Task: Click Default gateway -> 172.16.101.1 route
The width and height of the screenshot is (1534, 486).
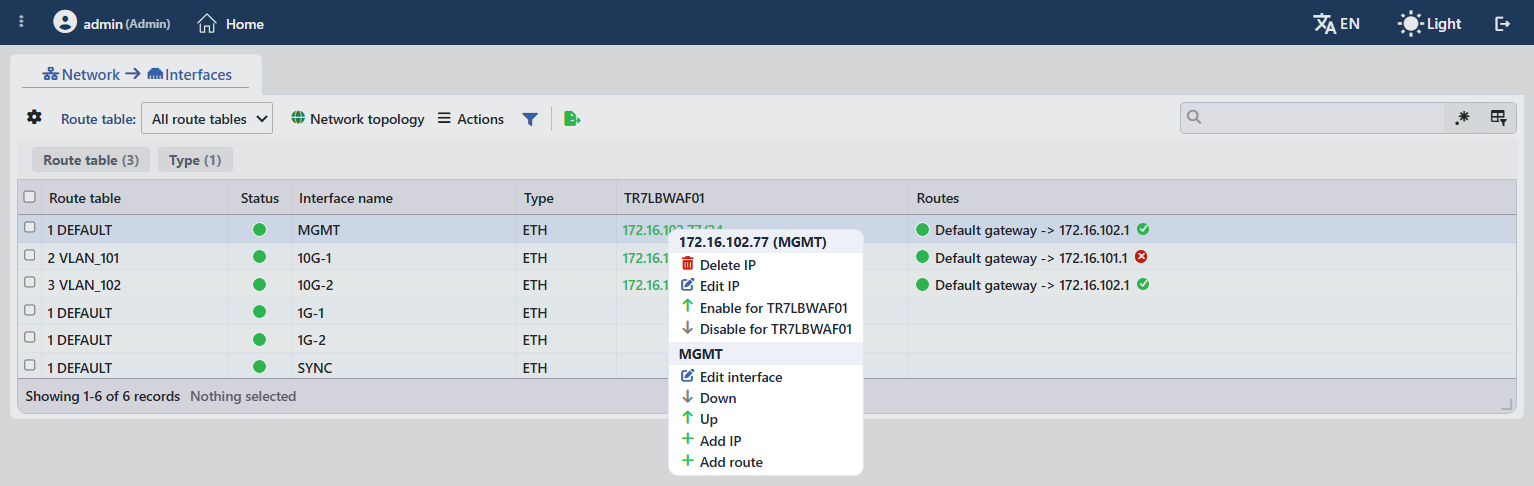Action: (x=1031, y=258)
